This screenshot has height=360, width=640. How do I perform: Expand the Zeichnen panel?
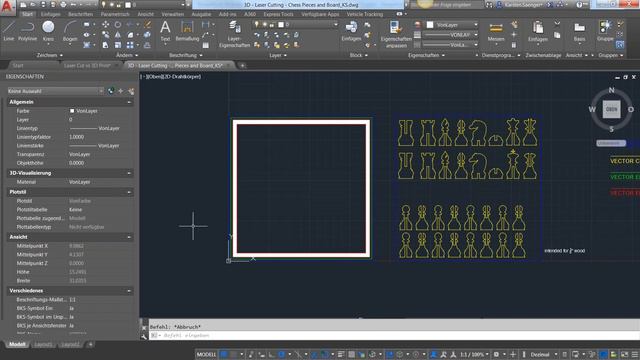coord(50,55)
